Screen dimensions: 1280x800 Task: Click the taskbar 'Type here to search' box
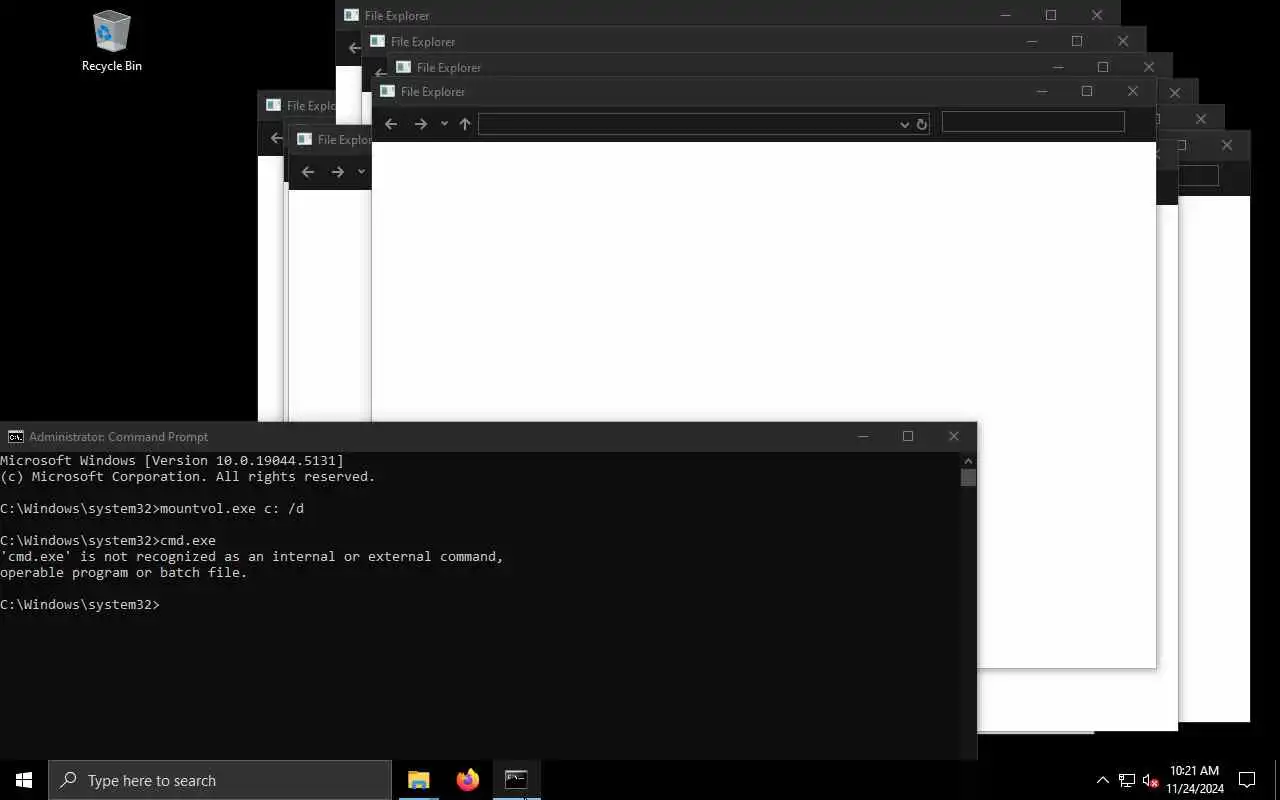pos(219,780)
